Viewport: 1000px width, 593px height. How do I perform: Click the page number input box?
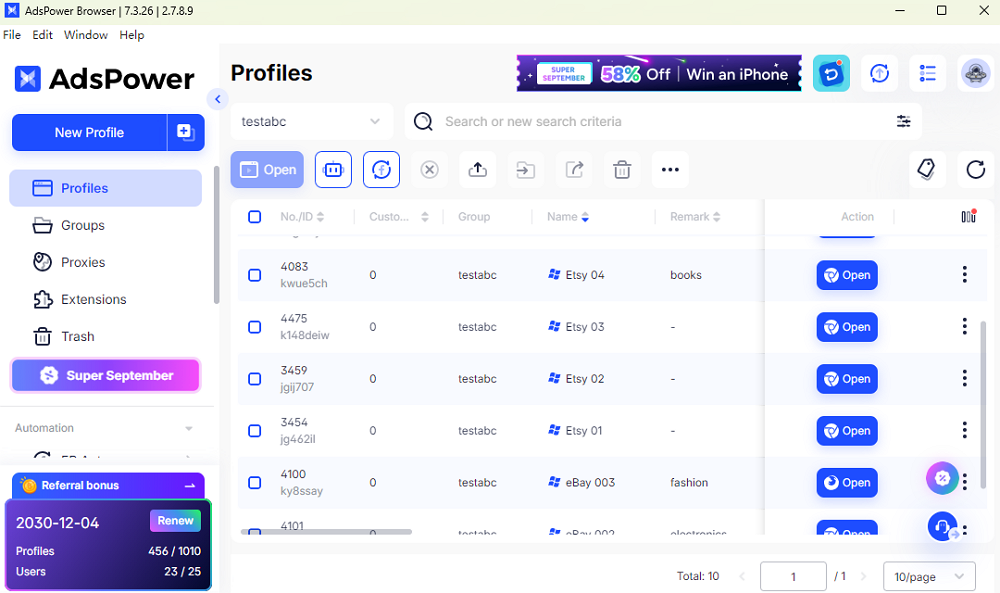[x=793, y=576]
